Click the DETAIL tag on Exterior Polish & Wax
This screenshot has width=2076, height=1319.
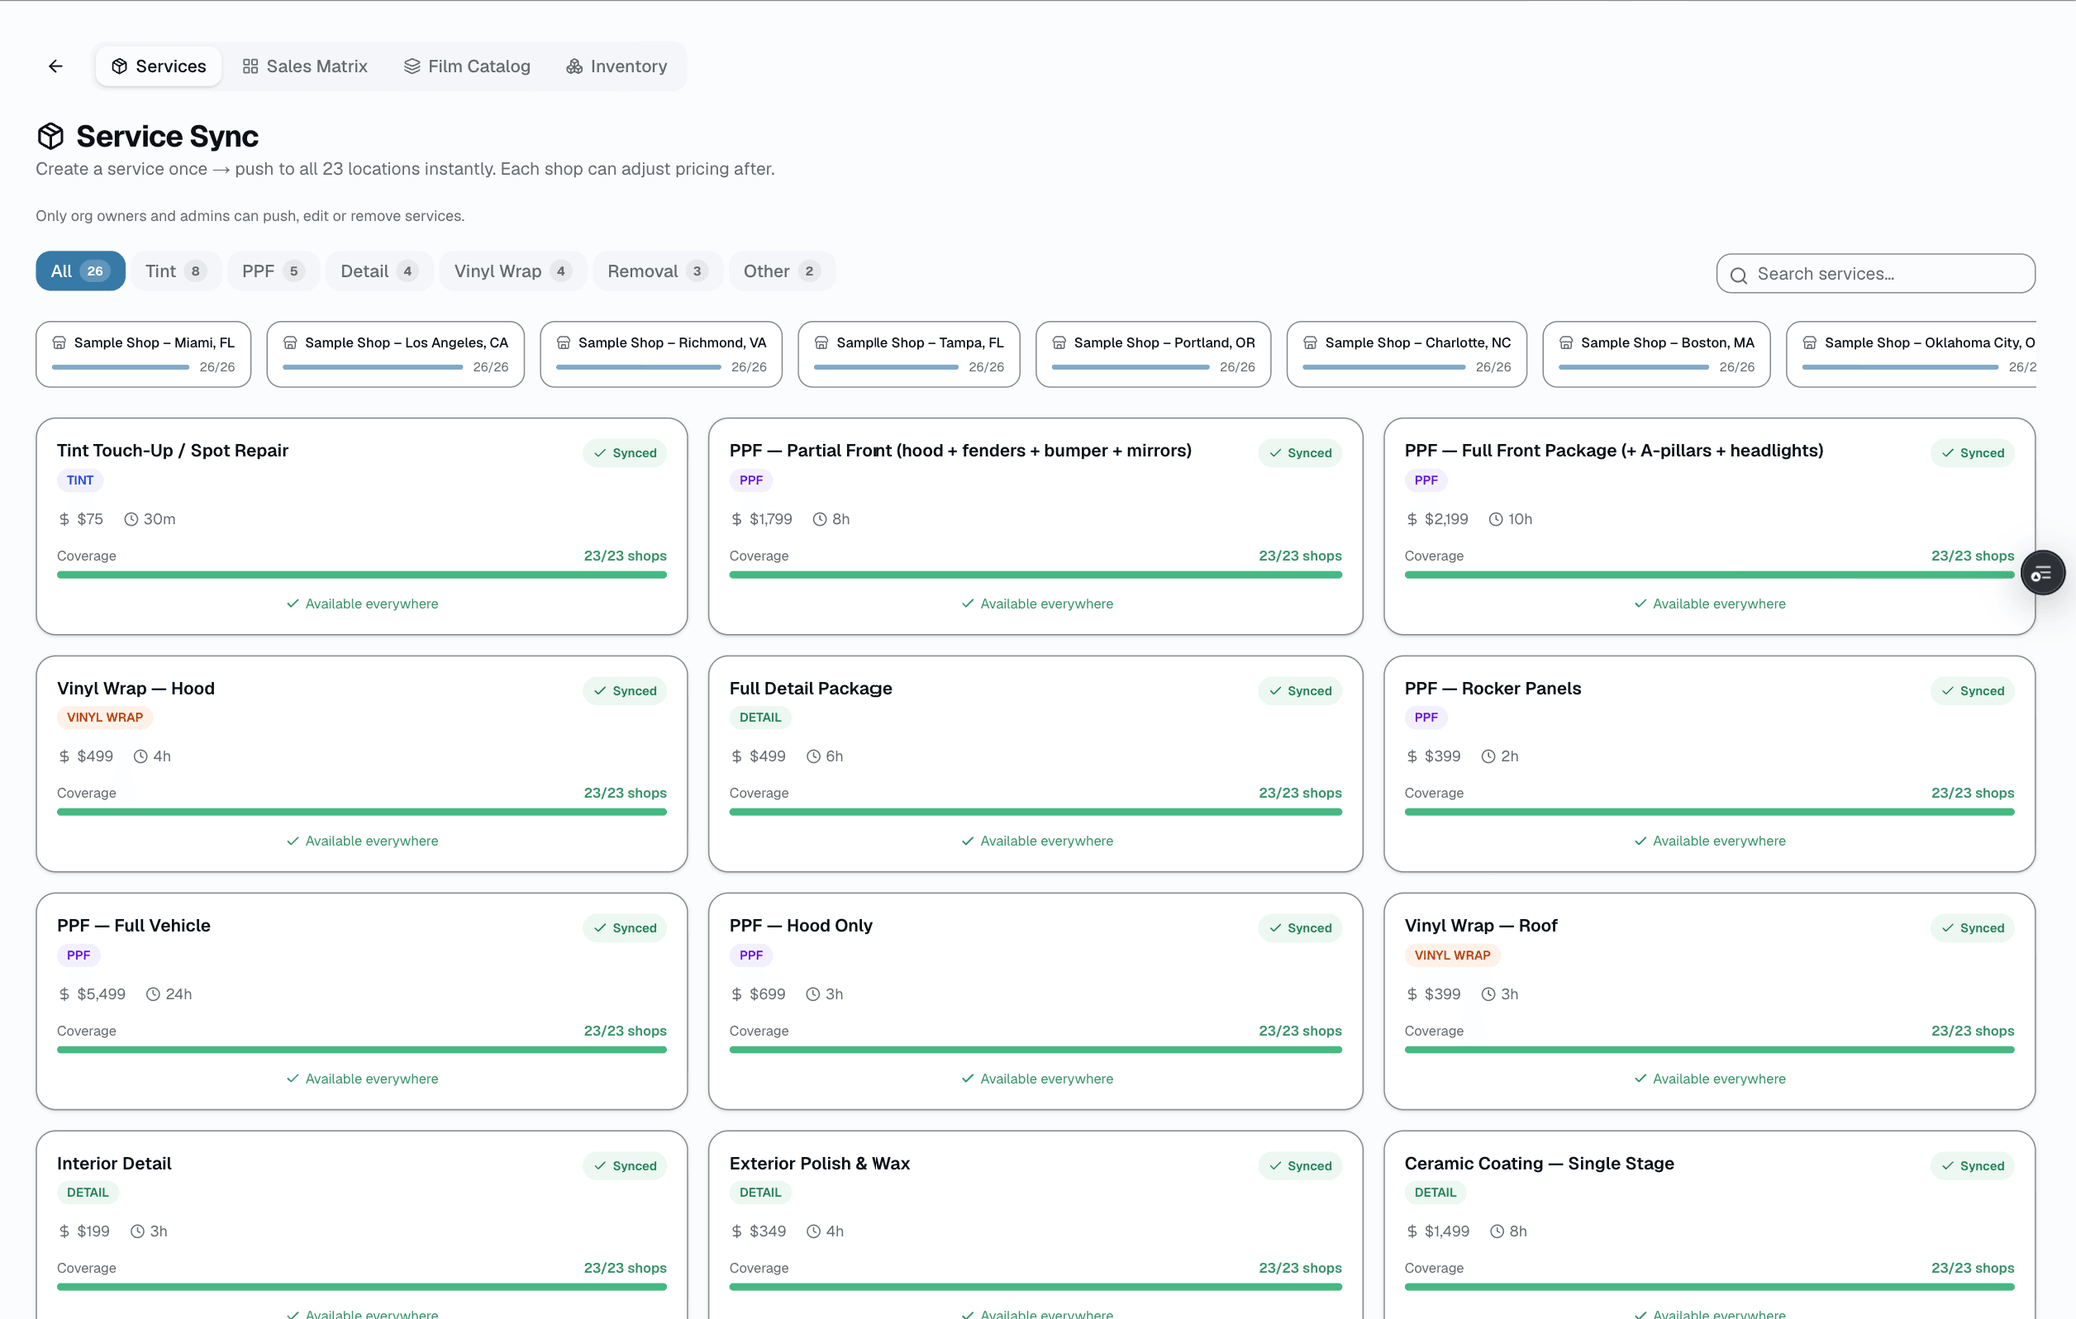[760, 1192]
